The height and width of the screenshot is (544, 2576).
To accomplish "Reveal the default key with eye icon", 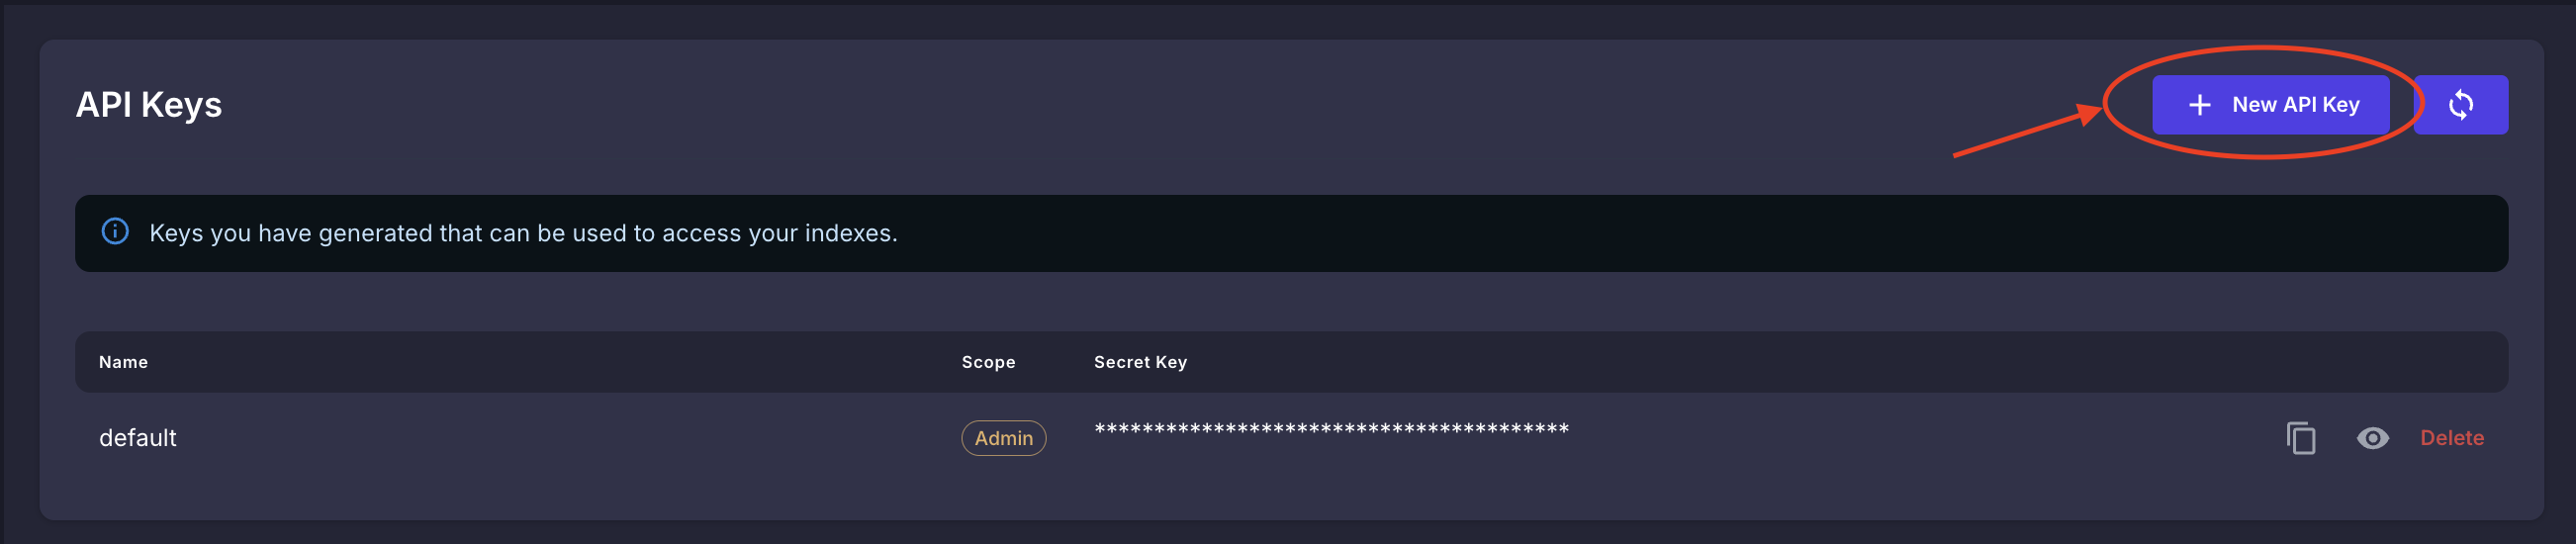I will (x=2372, y=438).
